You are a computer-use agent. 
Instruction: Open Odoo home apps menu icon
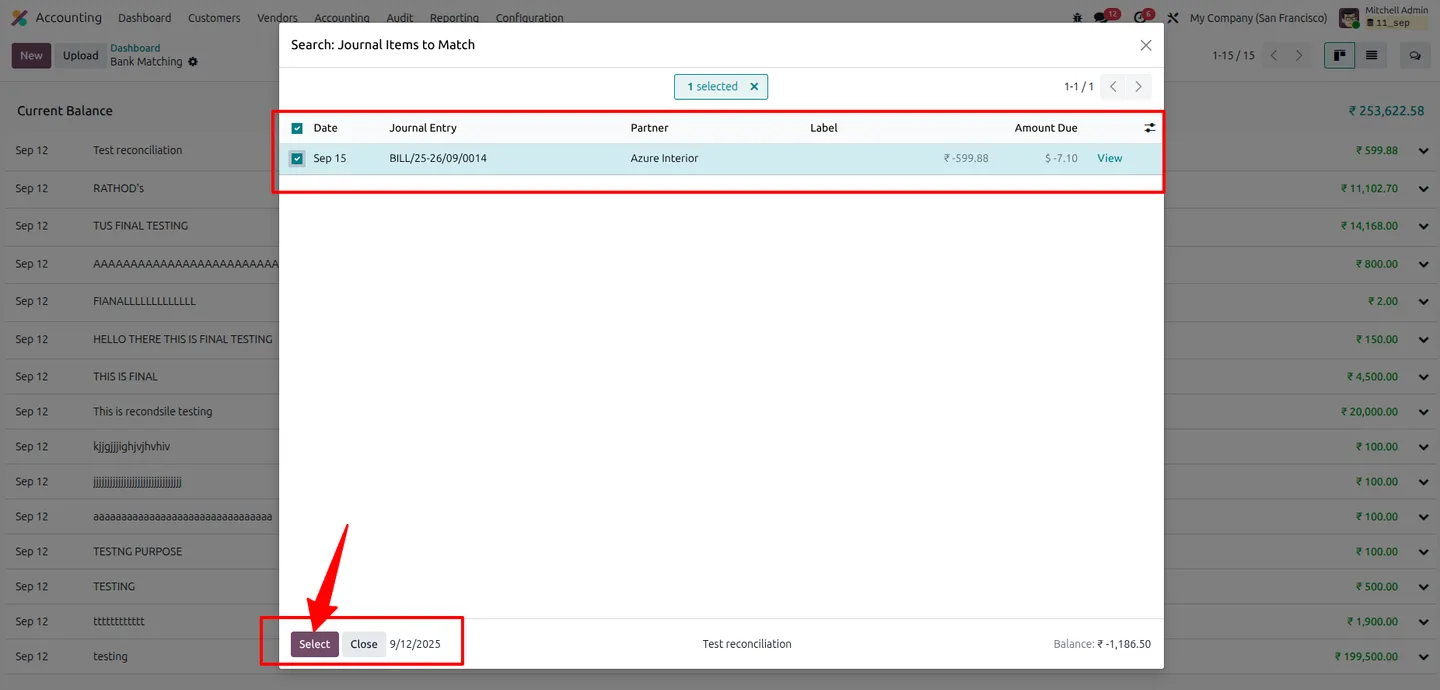[x=19, y=18]
